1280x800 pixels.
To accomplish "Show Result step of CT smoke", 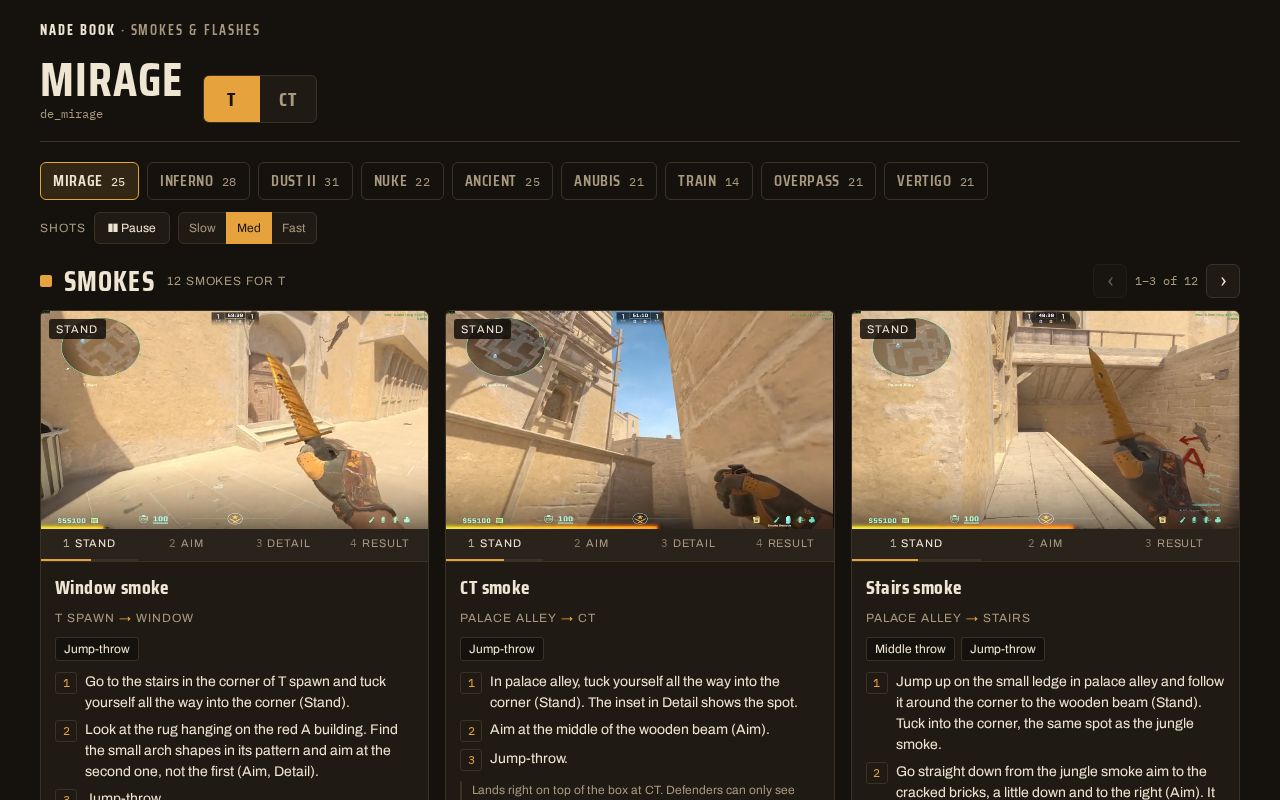I will pos(786,544).
